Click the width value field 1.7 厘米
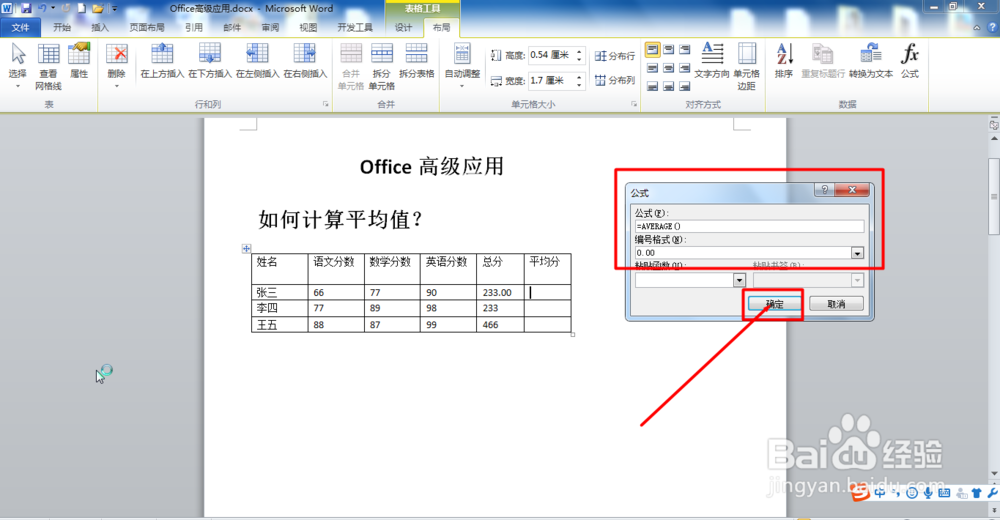The width and height of the screenshot is (1000, 520). (552, 80)
